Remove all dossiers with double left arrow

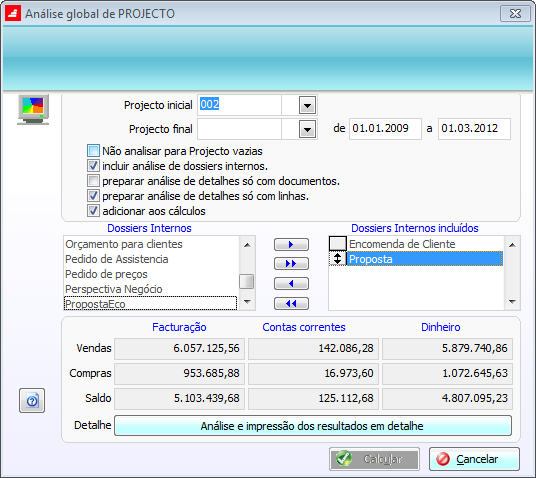pos(291,303)
